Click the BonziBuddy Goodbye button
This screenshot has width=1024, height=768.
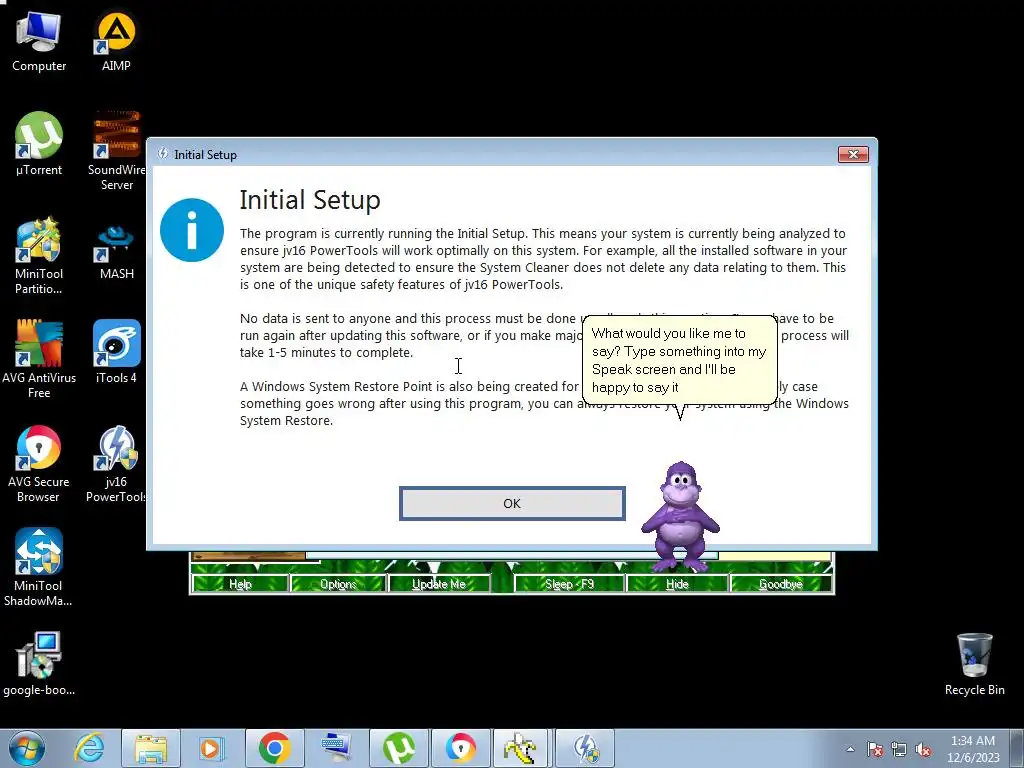click(x=780, y=584)
